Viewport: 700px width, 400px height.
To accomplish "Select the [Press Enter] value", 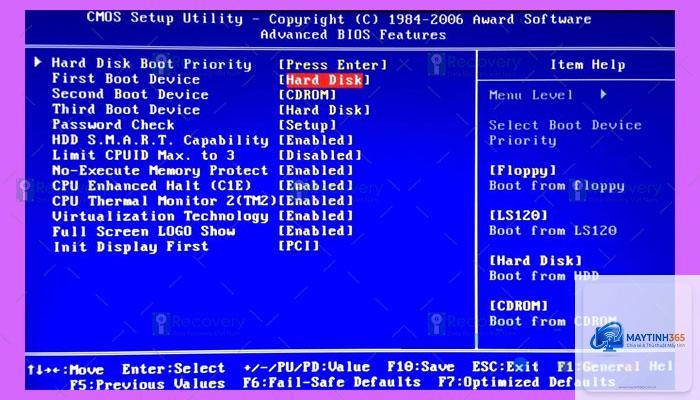I will pyautogui.click(x=333, y=65).
